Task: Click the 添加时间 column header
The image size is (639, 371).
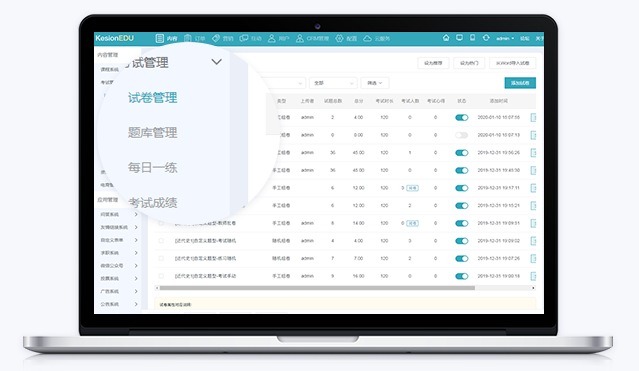Action: pyautogui.click(x=498, y=101)
